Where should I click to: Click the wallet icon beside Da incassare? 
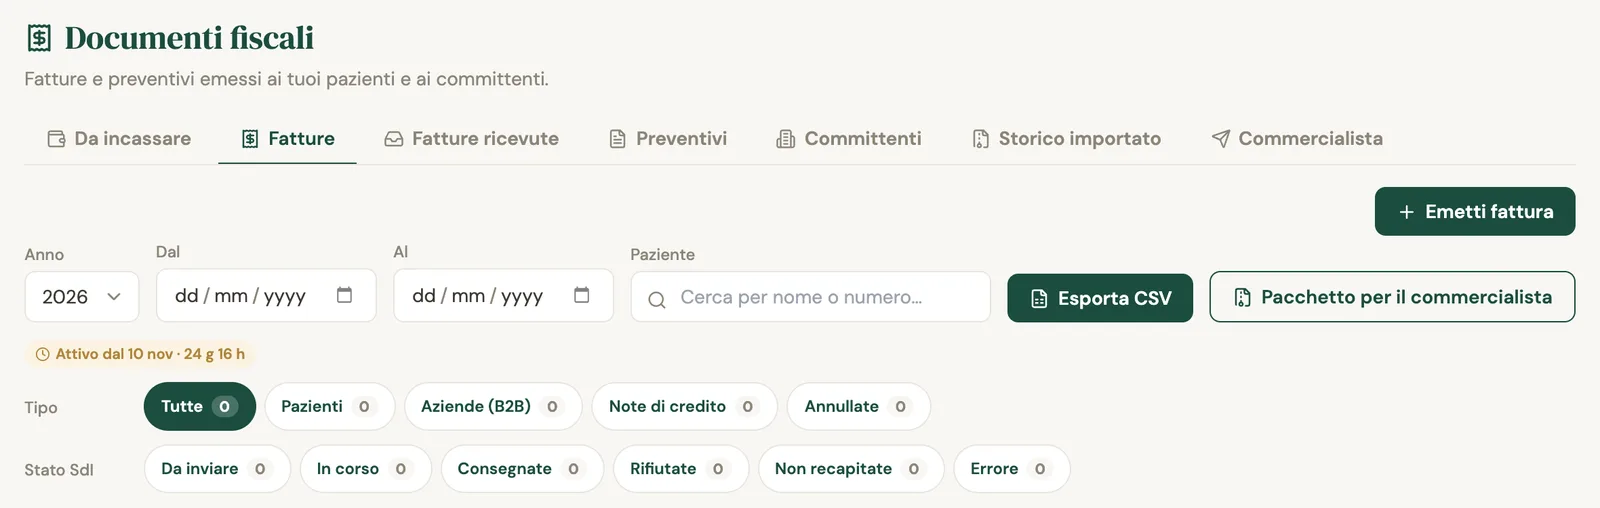coord(57,139)
